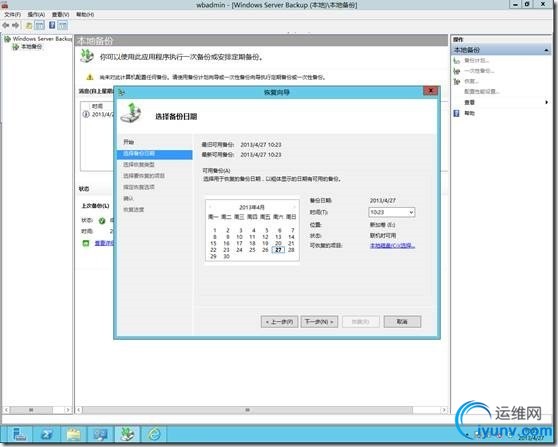The height and width of the screenshot is (447, 558).
Task: Click the status info link under 上次备份
Action: (104, 243)
